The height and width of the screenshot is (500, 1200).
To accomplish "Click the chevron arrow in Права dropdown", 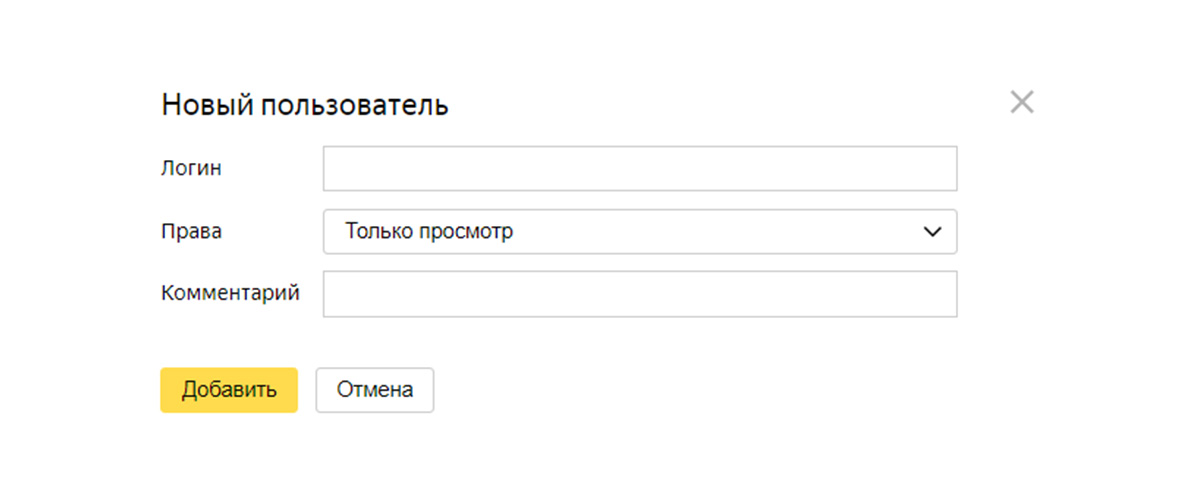I will coord(932,232).
